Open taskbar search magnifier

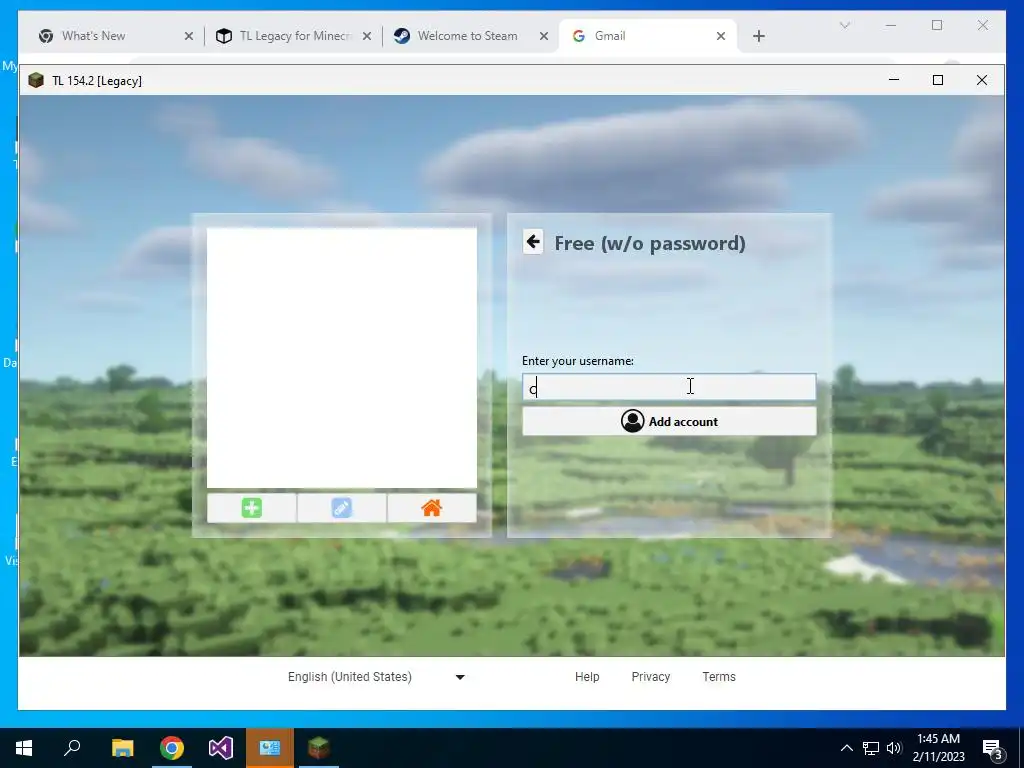pos(72,748)
